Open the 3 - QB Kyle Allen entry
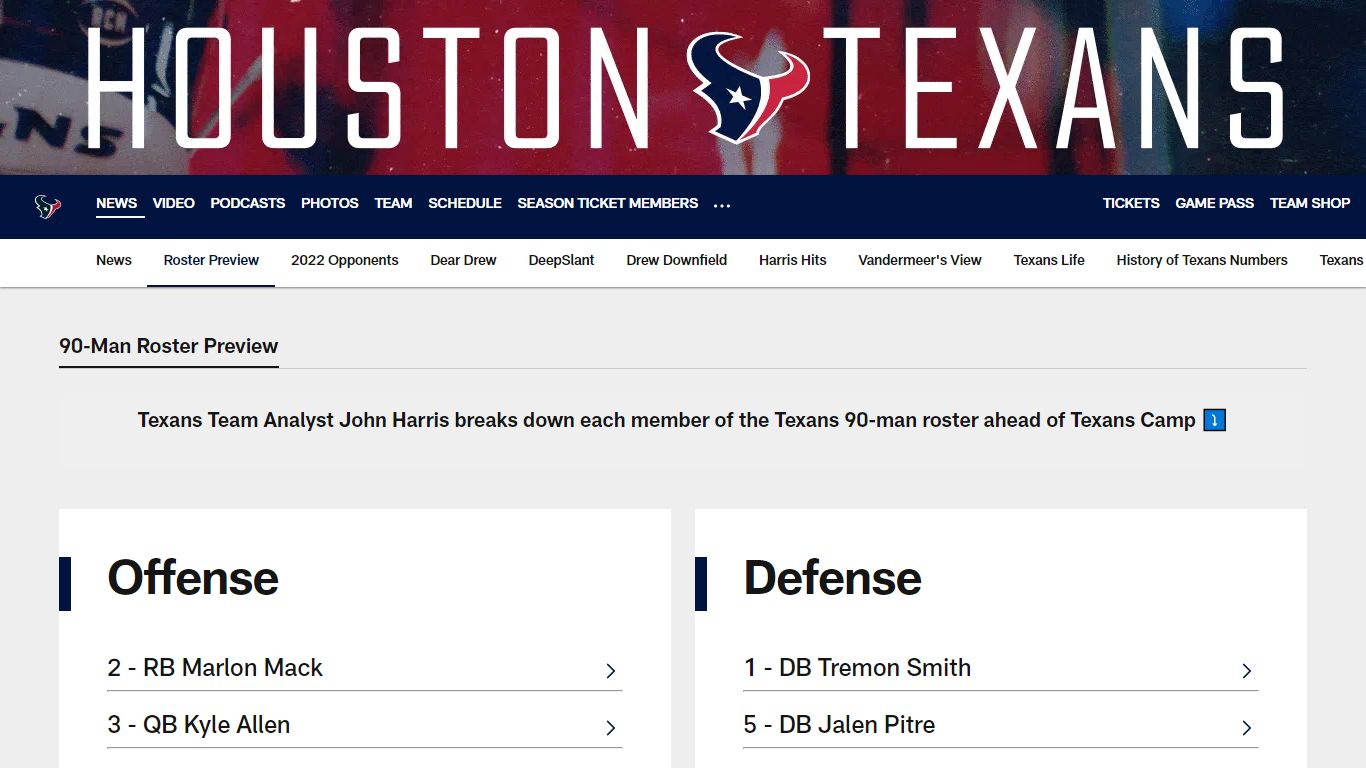 365,725
